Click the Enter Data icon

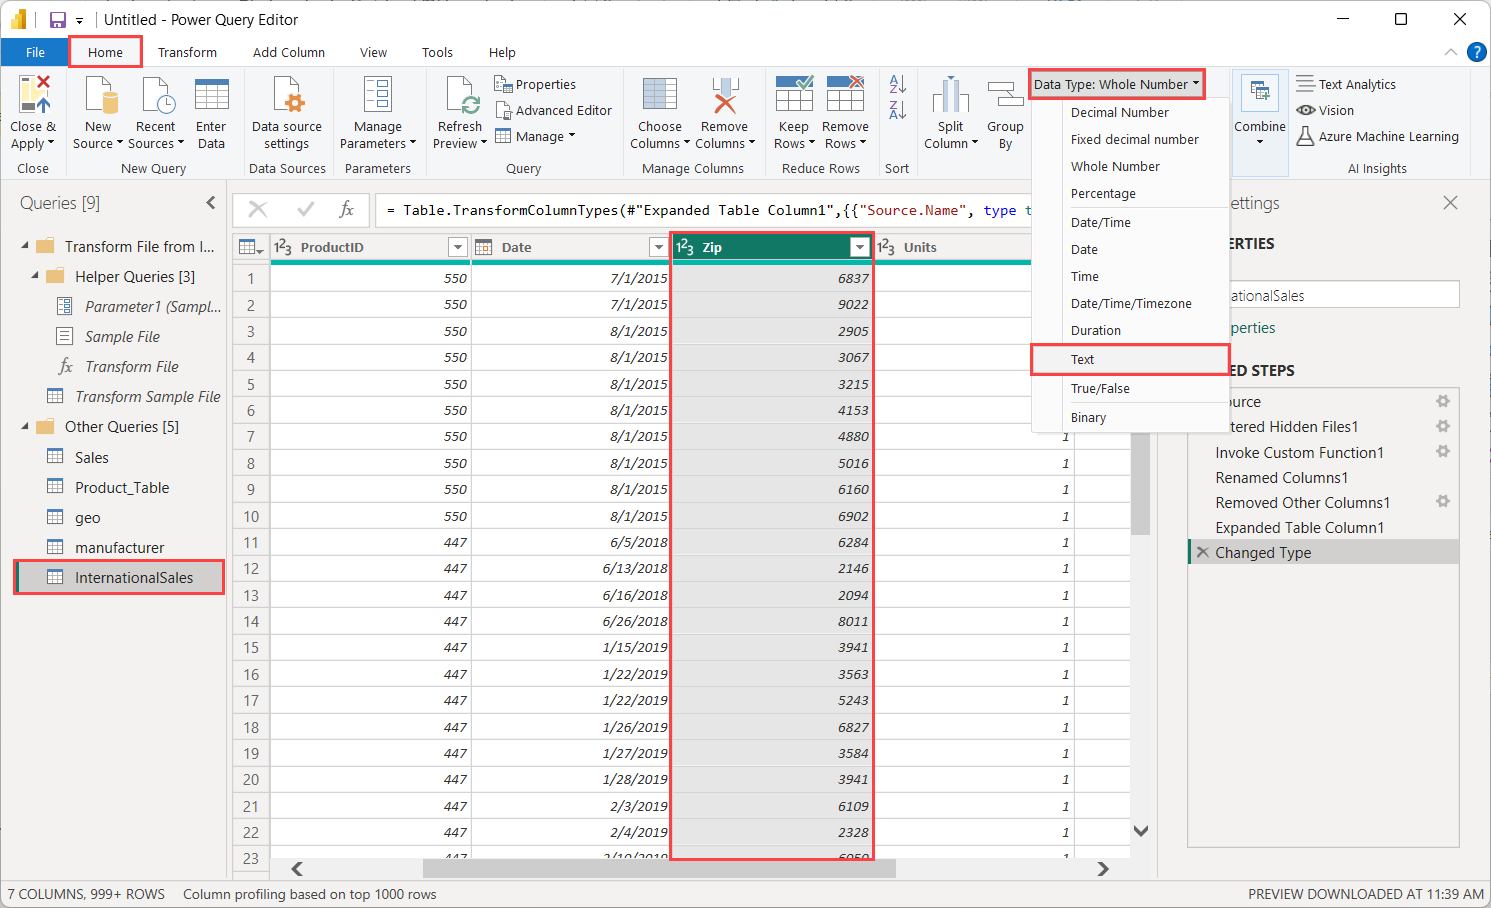(211, 96)
